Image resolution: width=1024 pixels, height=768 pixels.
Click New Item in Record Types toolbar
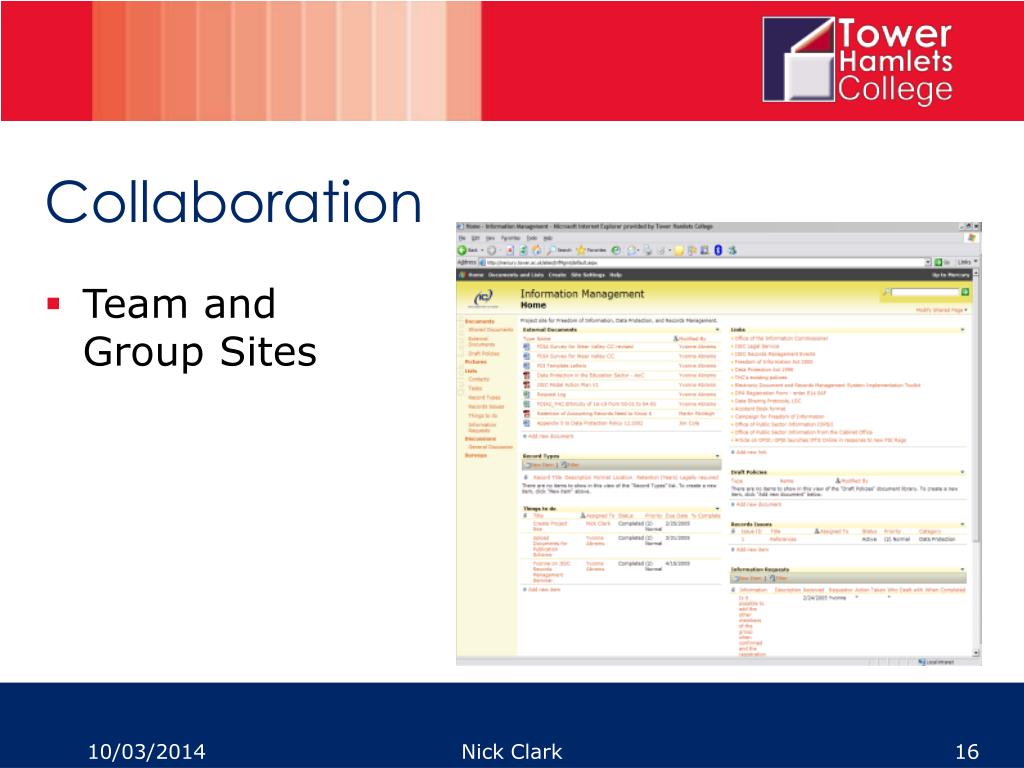pos(539,465)
